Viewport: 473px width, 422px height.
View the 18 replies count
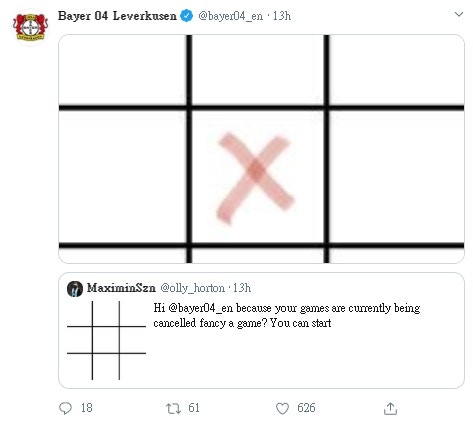click(x=87, y=408)
